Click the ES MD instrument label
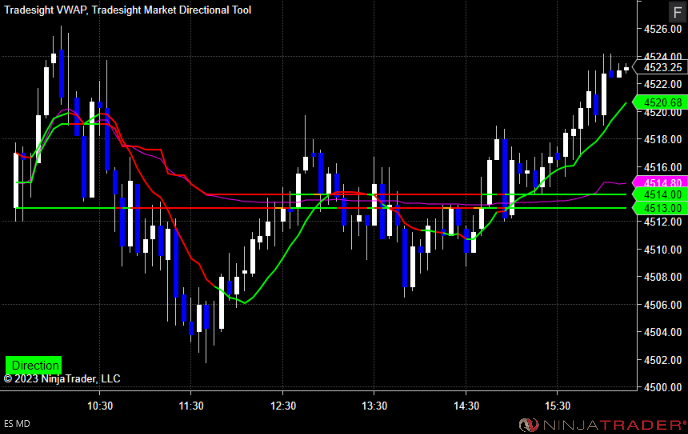The height and width of the screenshot is (434, 688). point(17,423)
